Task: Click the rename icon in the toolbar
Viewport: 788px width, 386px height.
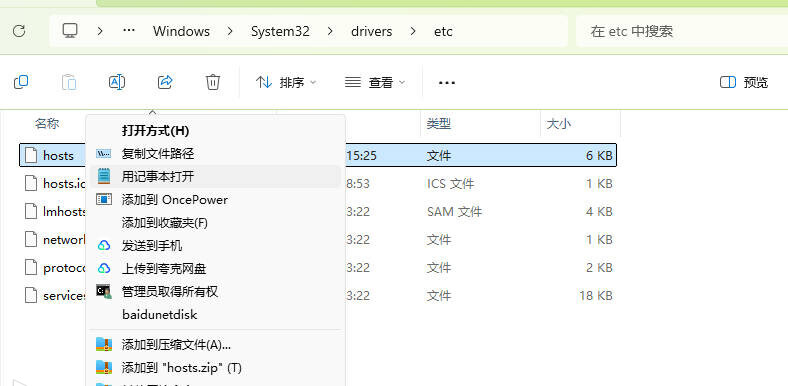Action: coord(117,82)
